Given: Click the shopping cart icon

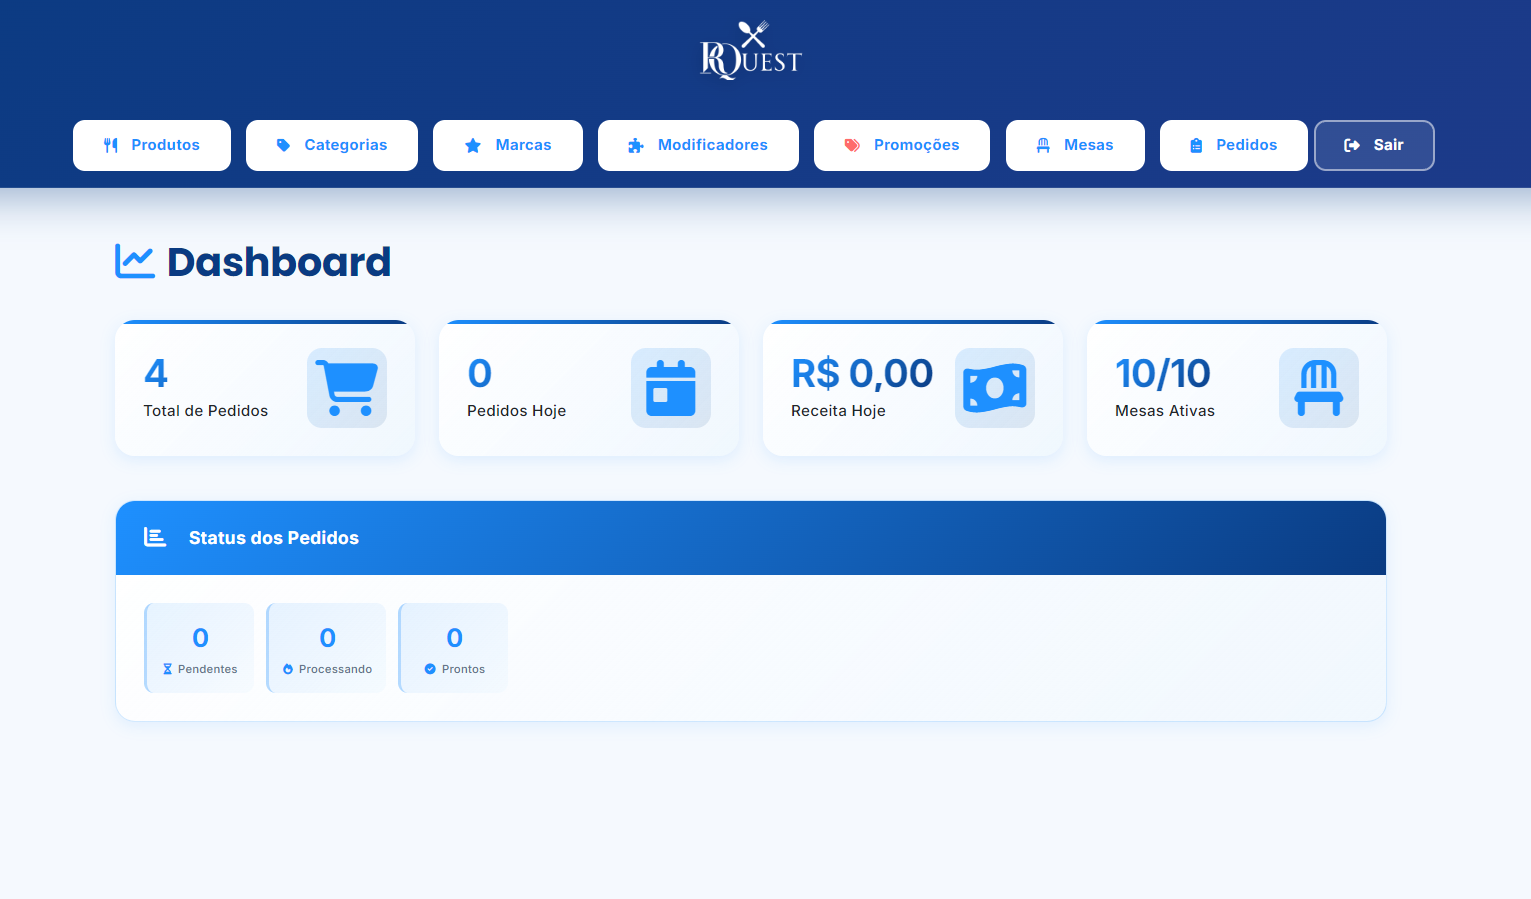Looking at the screenshot, I should pyautogui.click(x=347, y=388).
